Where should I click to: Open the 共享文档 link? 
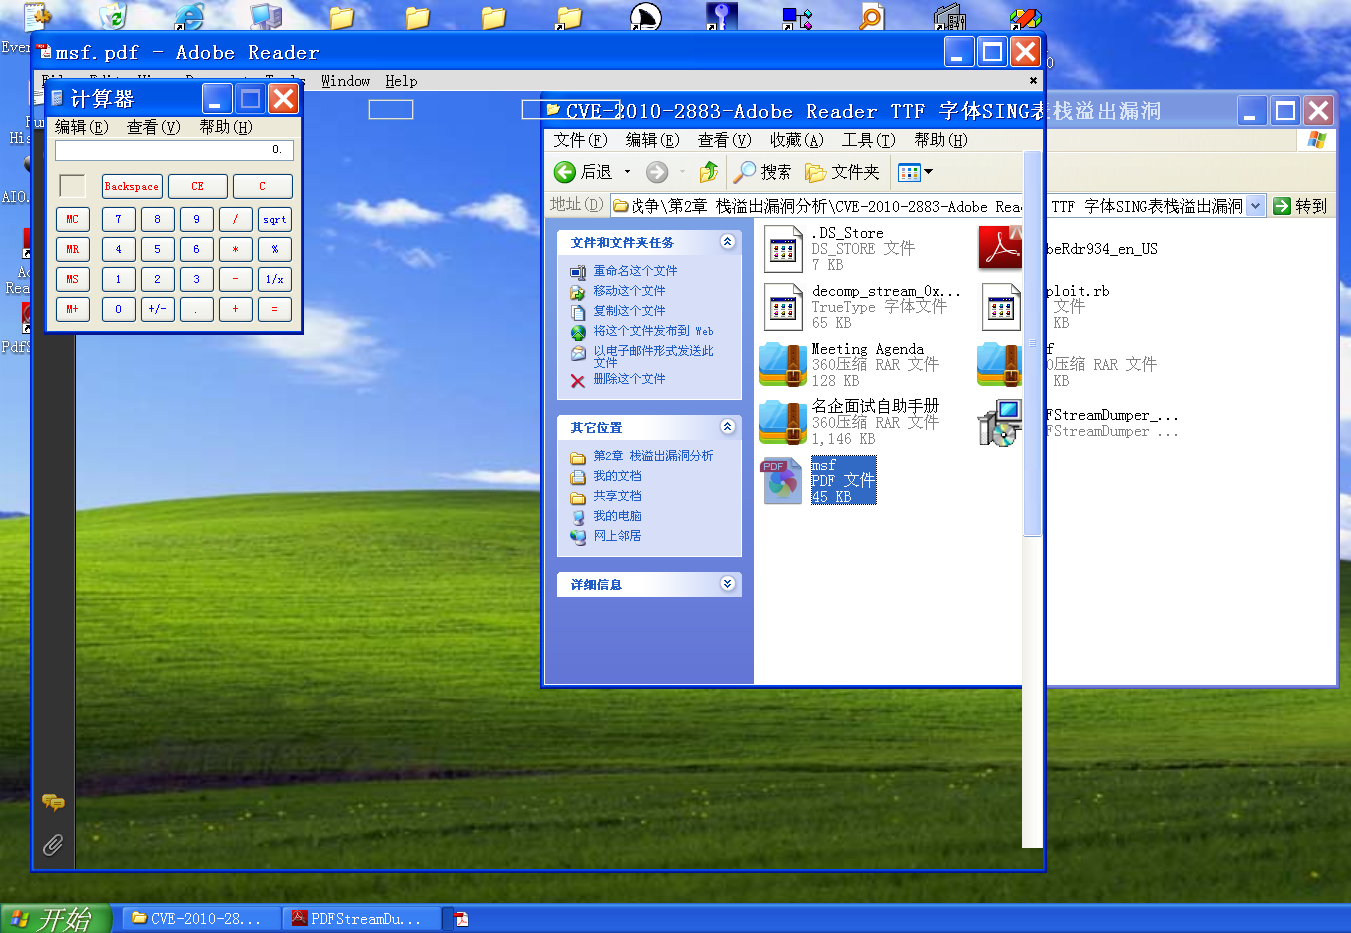point(617,496)
